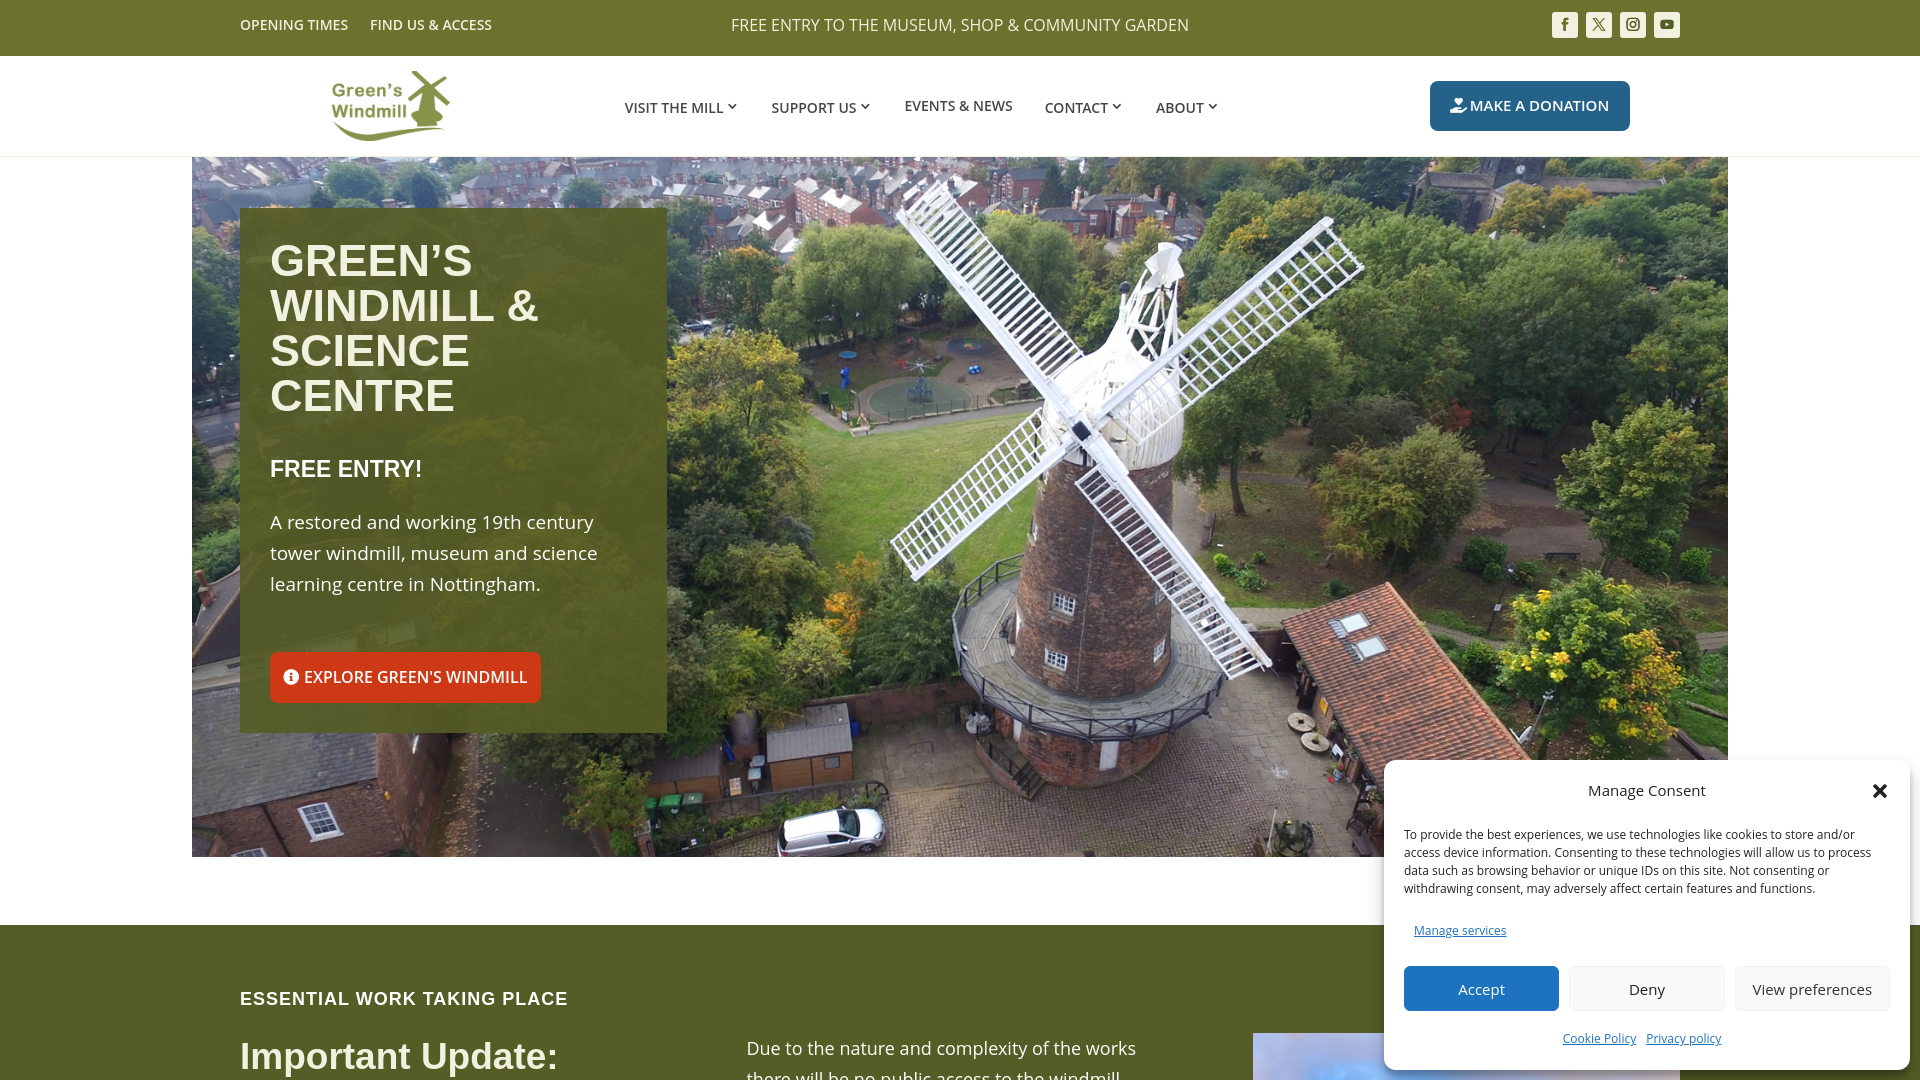Accept cookies in the consent dialog
1920x1080 pixels.
[x=1481, y=989]
